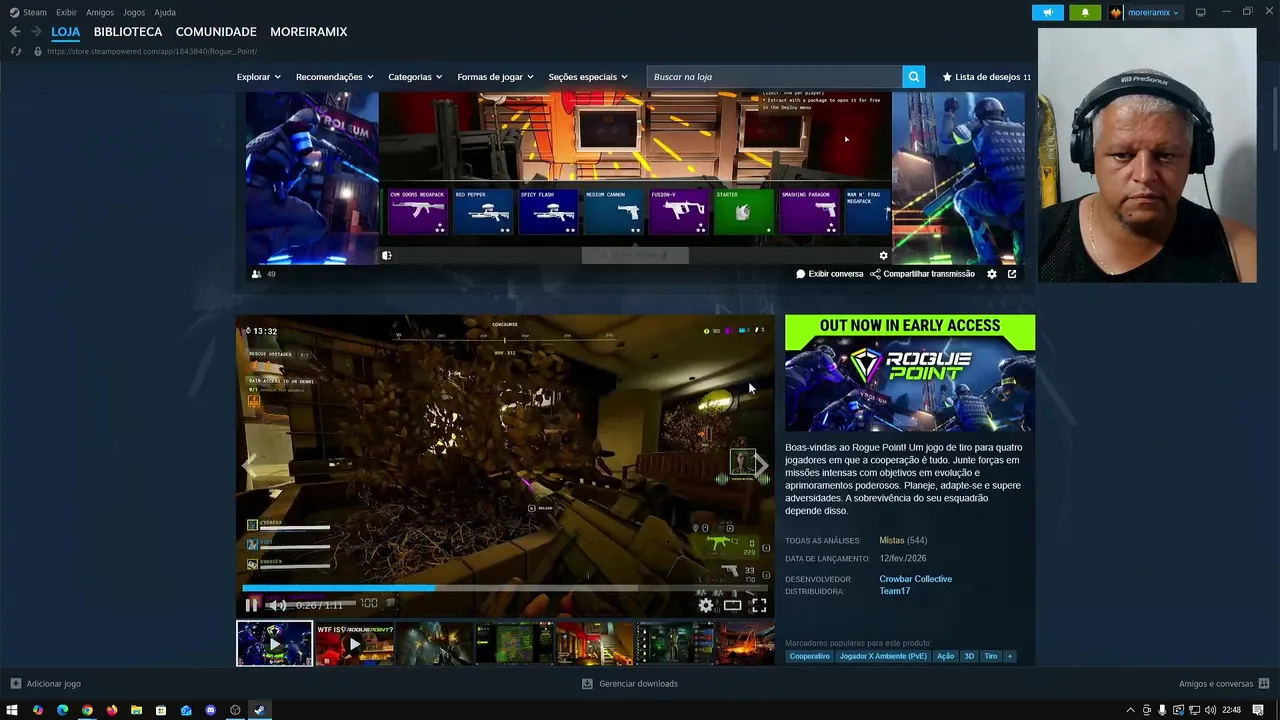The image size is (1280, 720).
Task: Switch to the BIBLIOTECA tab
Action: [x=128, y=32]
